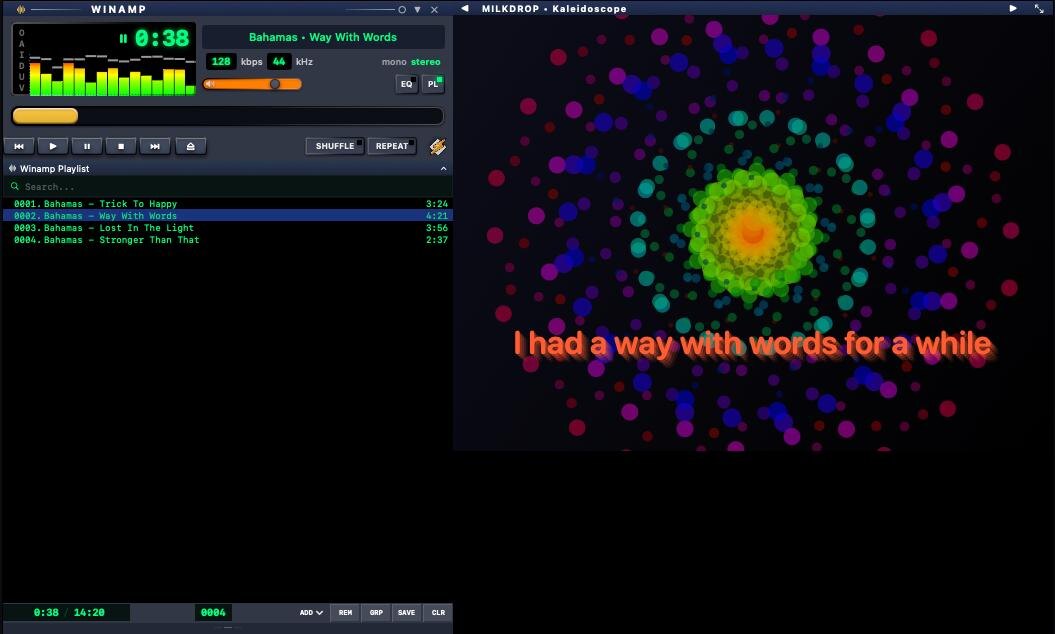Select track Stronger Than That
The width and height of the screenshot is (1055, 634).
[227, 240]
